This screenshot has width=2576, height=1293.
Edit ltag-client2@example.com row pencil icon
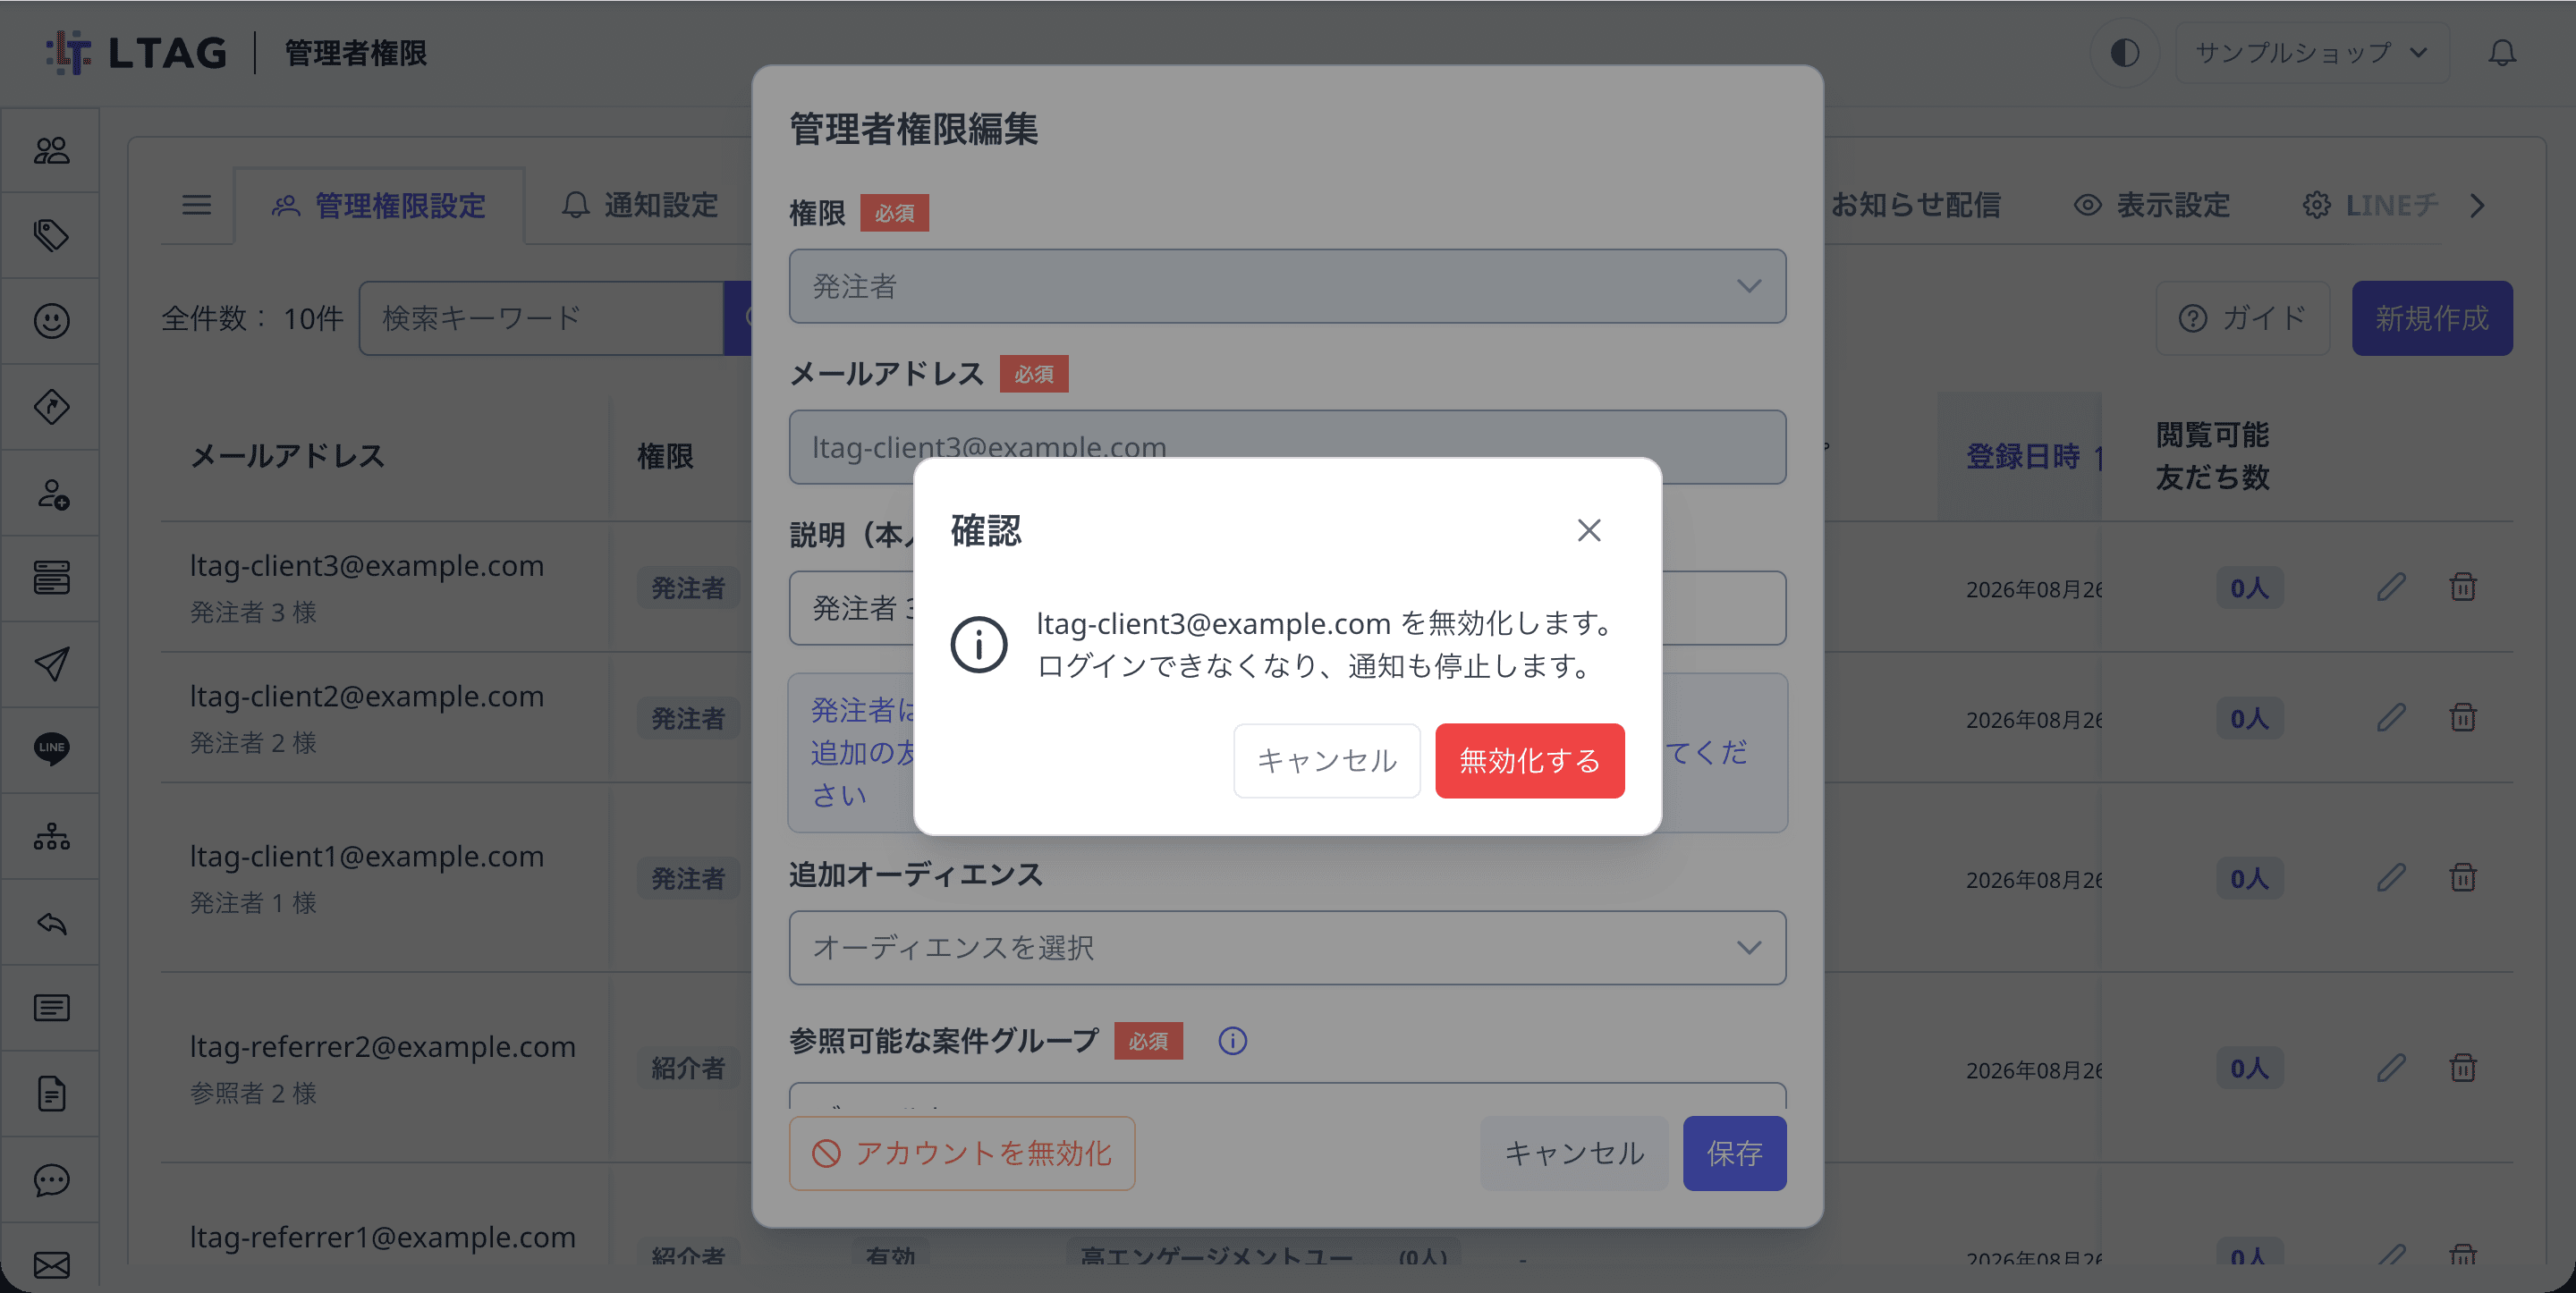pyautogui.click(x=2391, y=717)
